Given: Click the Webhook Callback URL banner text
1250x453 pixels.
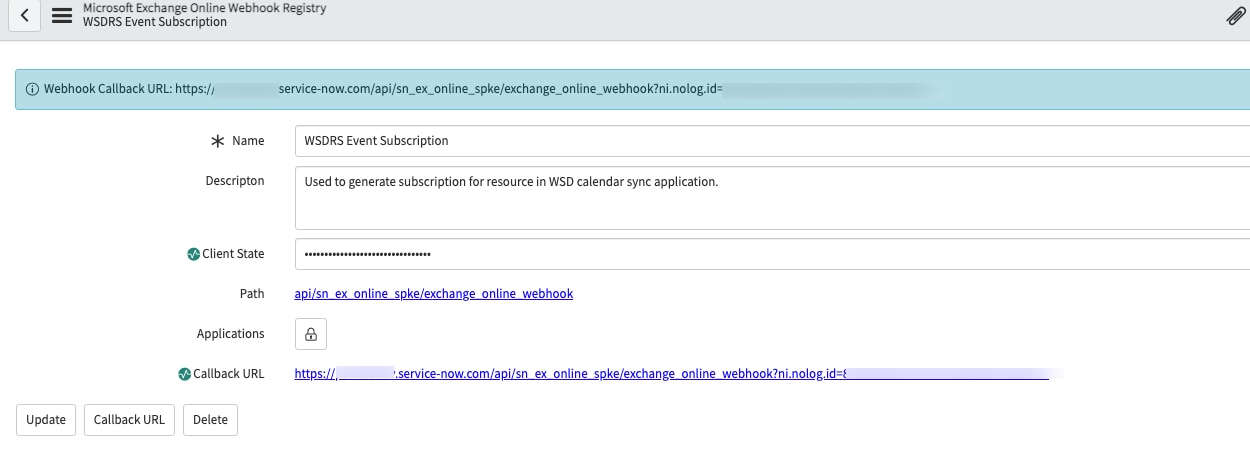Looking at the screenshot, I should coord(383,89).
